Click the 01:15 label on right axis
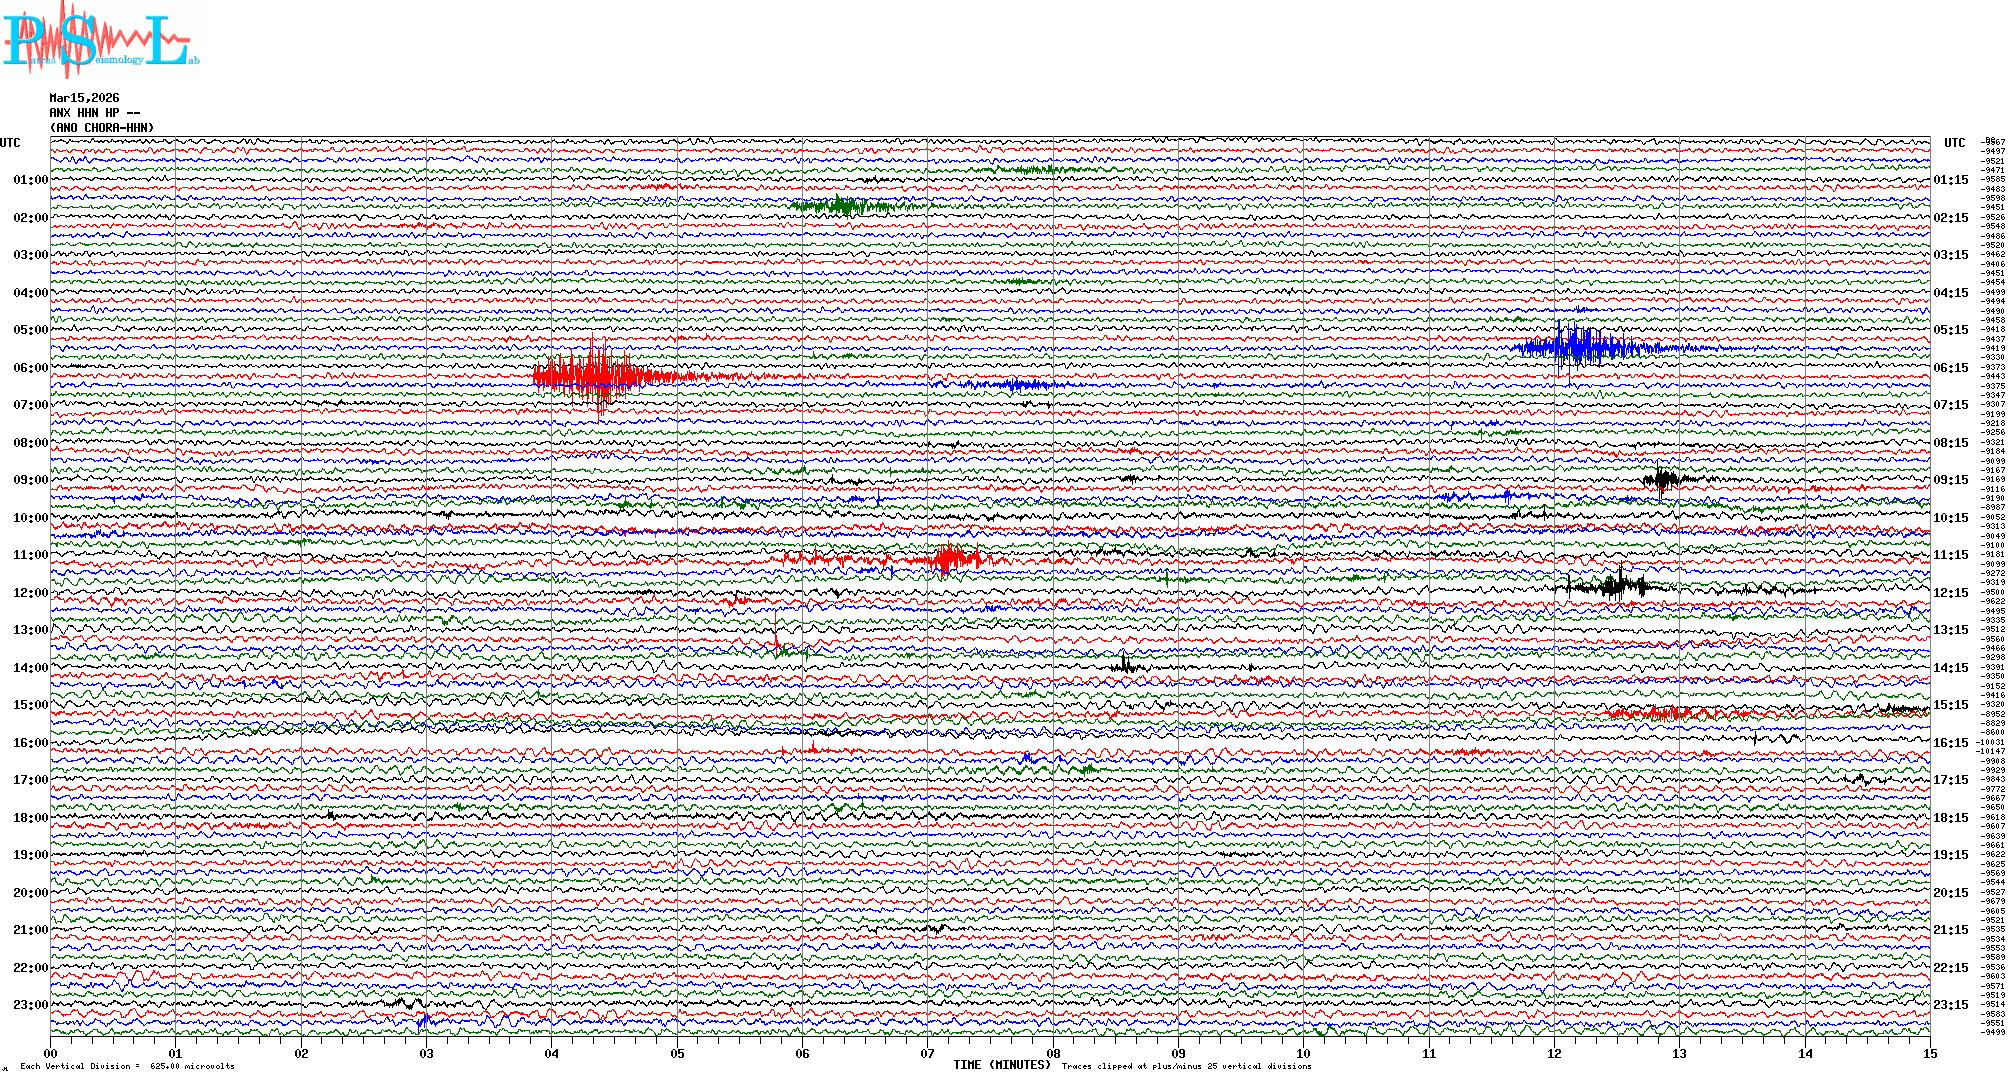Viewport: 2010px width, 1080px height. coord(1950,180)
